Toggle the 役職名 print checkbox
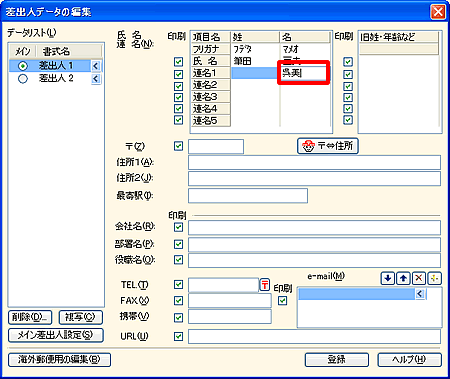 [x=179, y=260]
